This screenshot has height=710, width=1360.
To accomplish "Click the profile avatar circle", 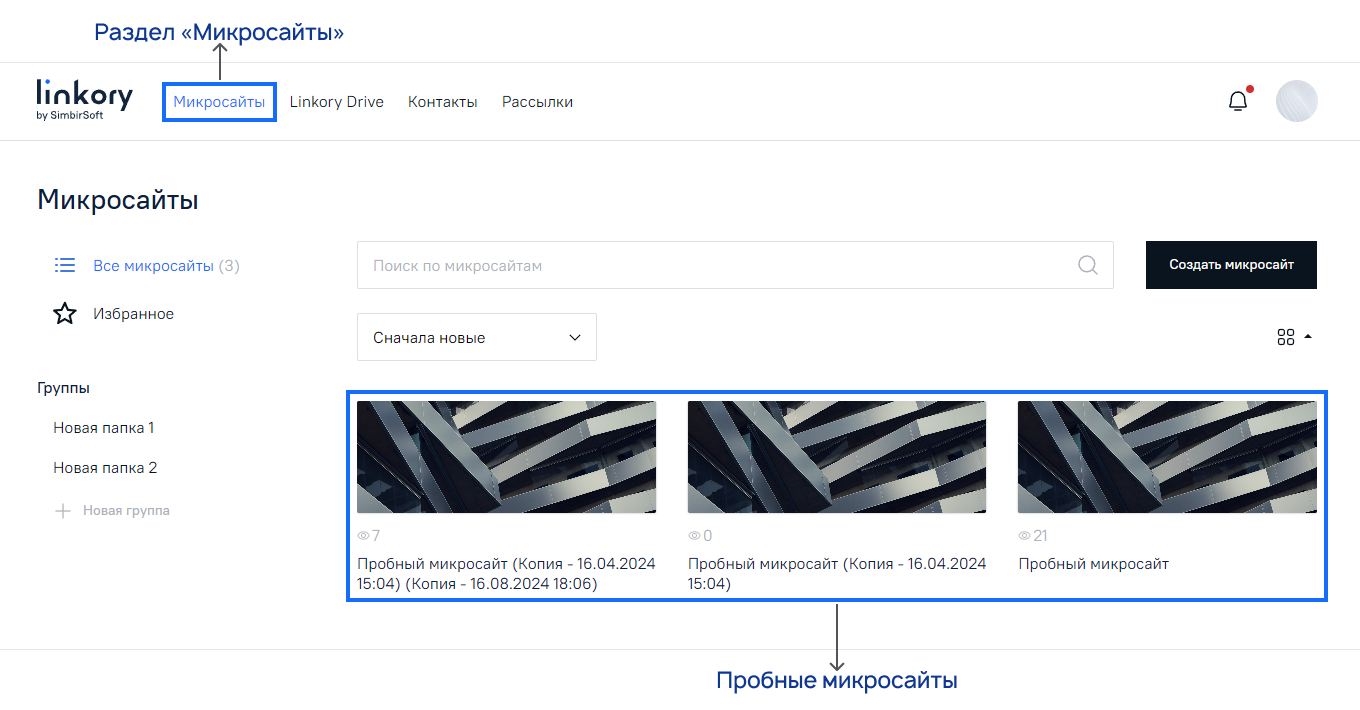I will [1297, 101].
